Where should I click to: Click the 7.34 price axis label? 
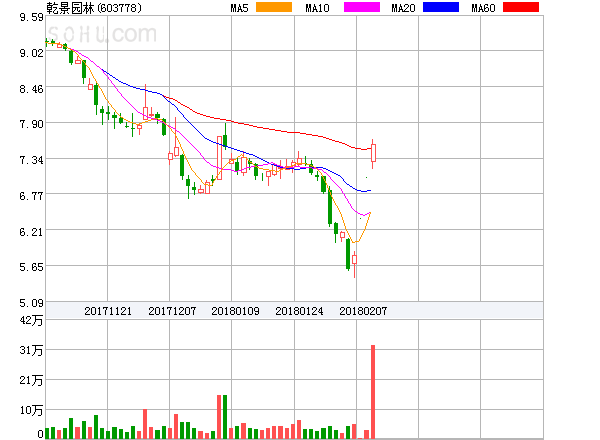pyautogui.click(x=31, y=160)
